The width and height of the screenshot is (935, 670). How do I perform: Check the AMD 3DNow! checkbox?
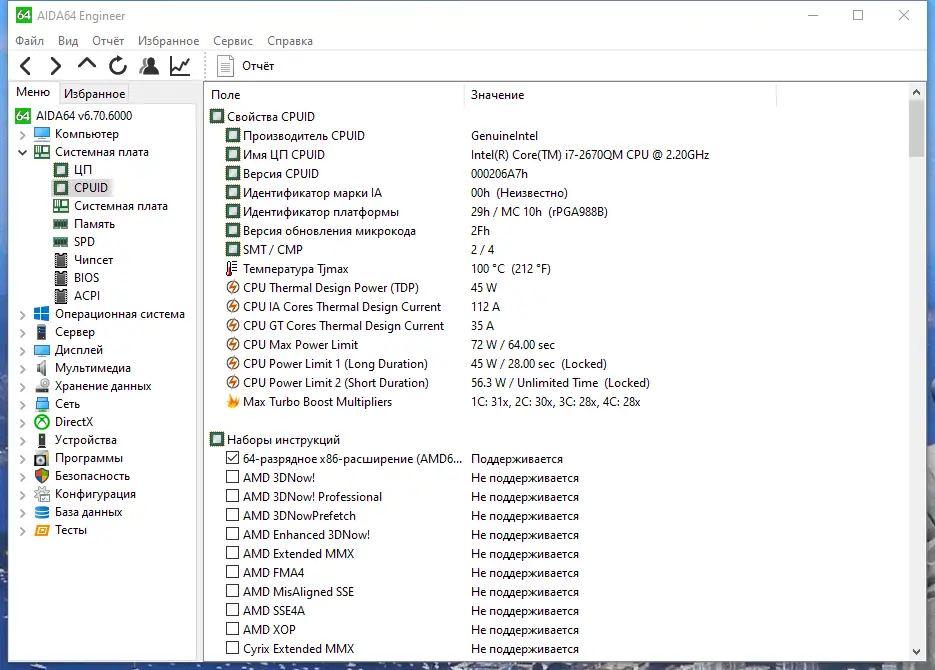coord(231,477)
